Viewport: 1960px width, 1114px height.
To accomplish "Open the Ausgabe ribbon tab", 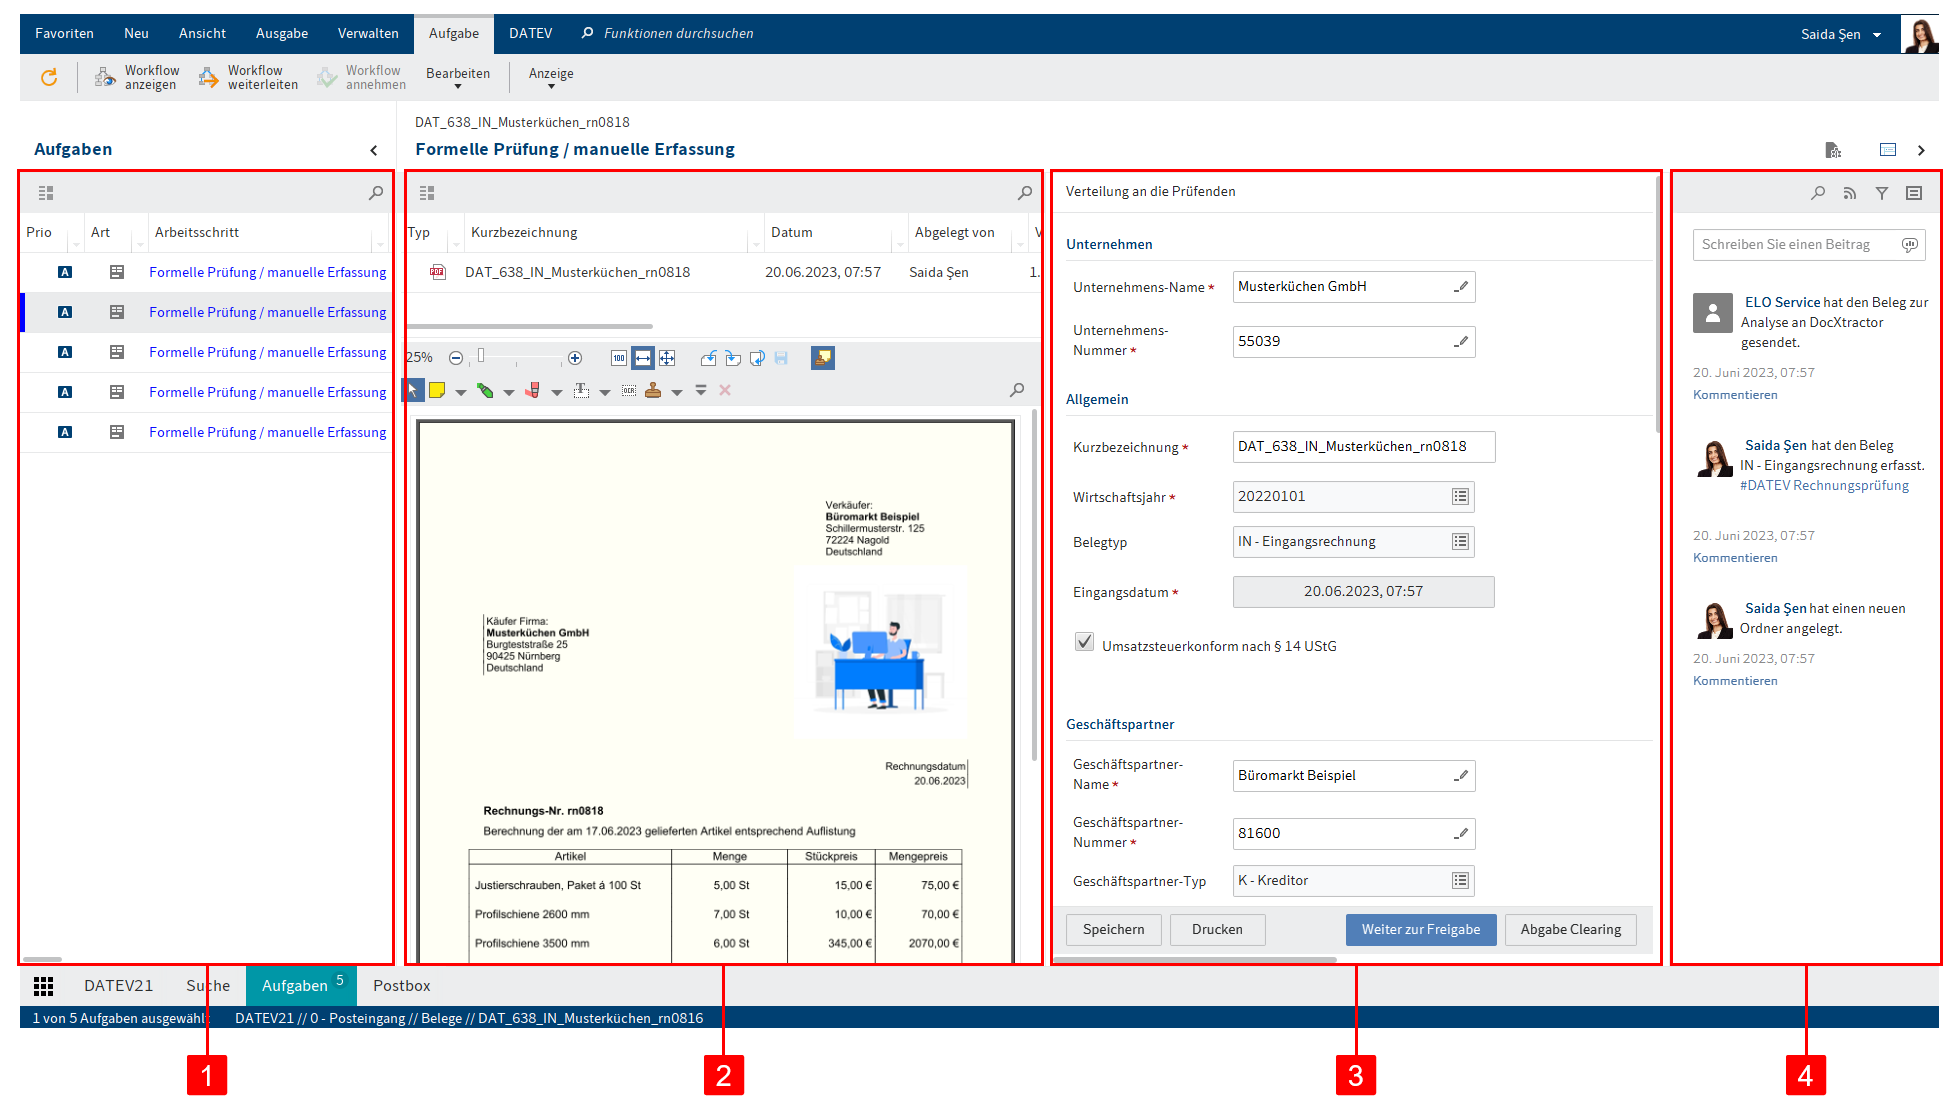I will [x=282, y=34].
